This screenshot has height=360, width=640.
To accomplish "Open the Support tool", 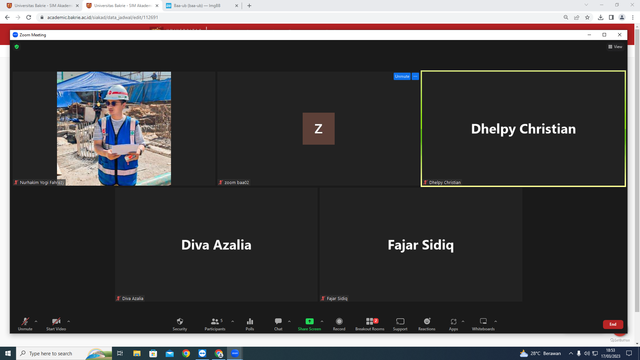I will tap(400, 324).
